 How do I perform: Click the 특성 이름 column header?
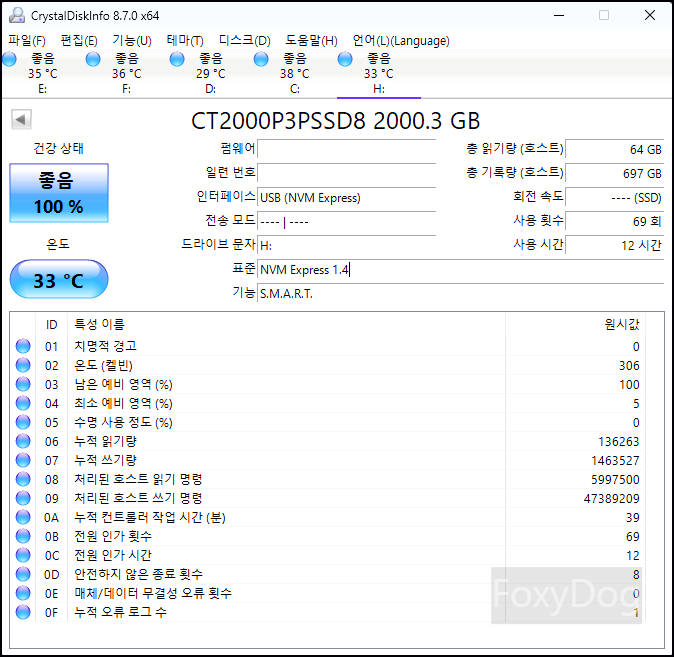tap(286, 324)
